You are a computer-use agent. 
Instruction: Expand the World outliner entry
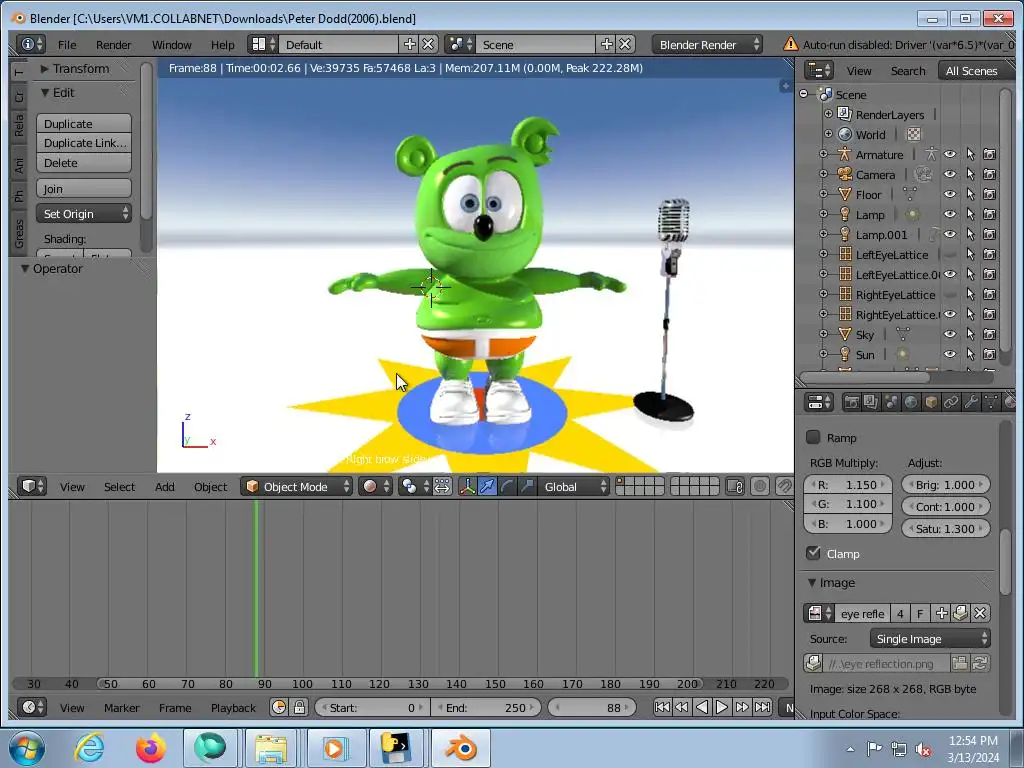pyautogui.click(x=828, y=134)
